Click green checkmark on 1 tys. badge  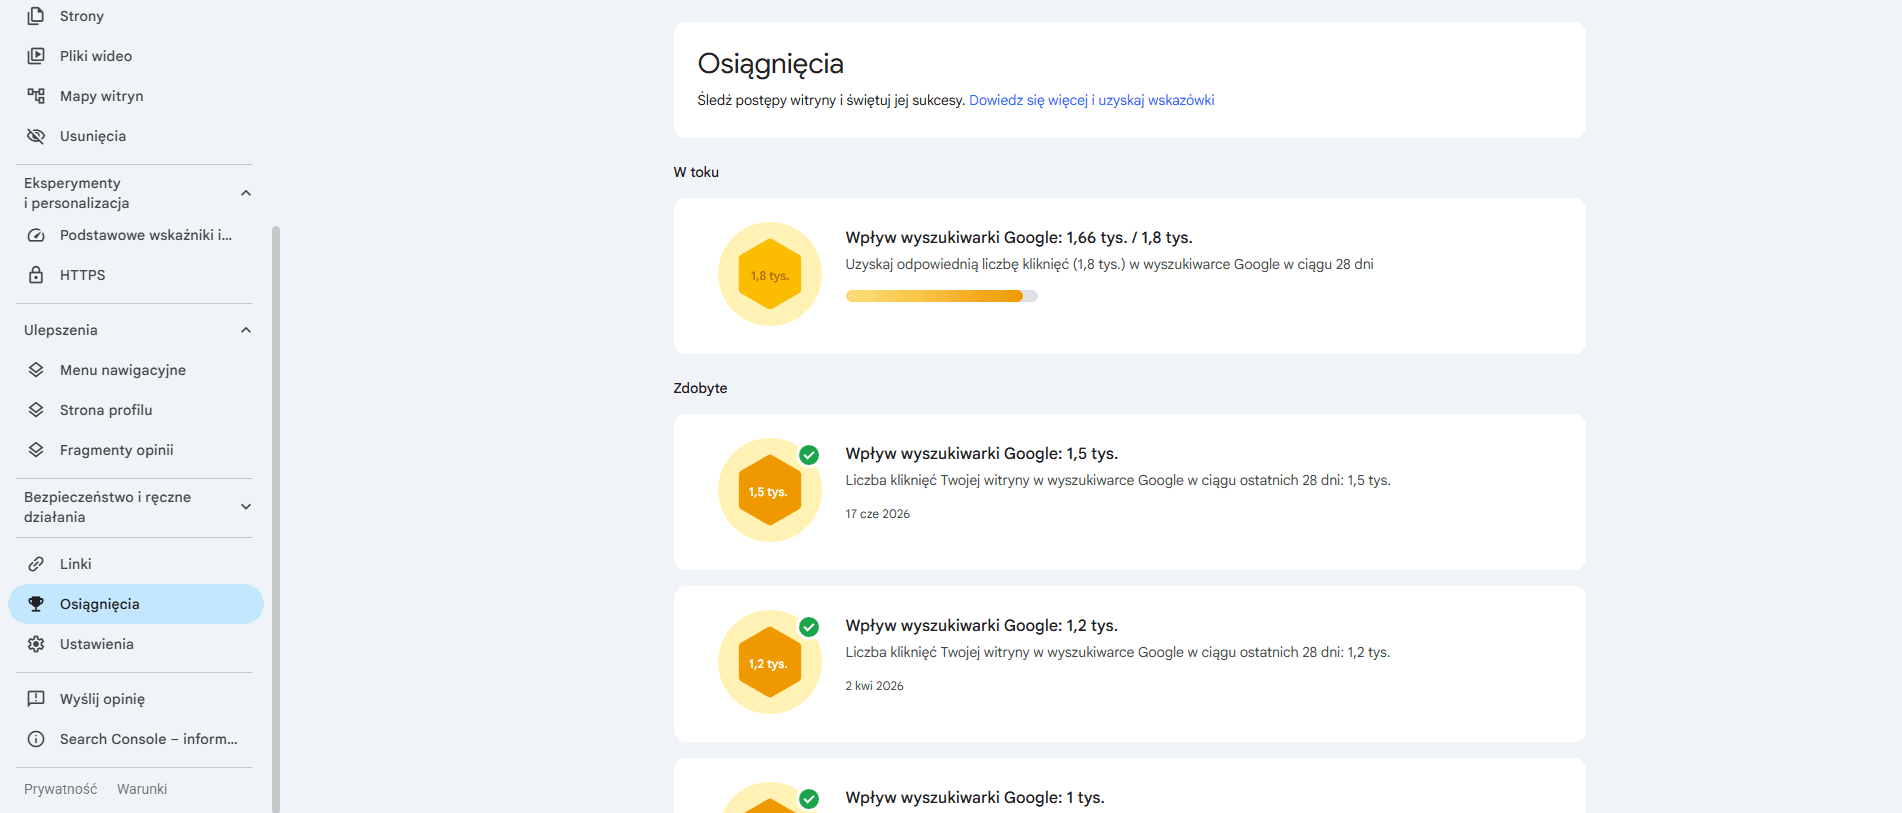point(809,799)
